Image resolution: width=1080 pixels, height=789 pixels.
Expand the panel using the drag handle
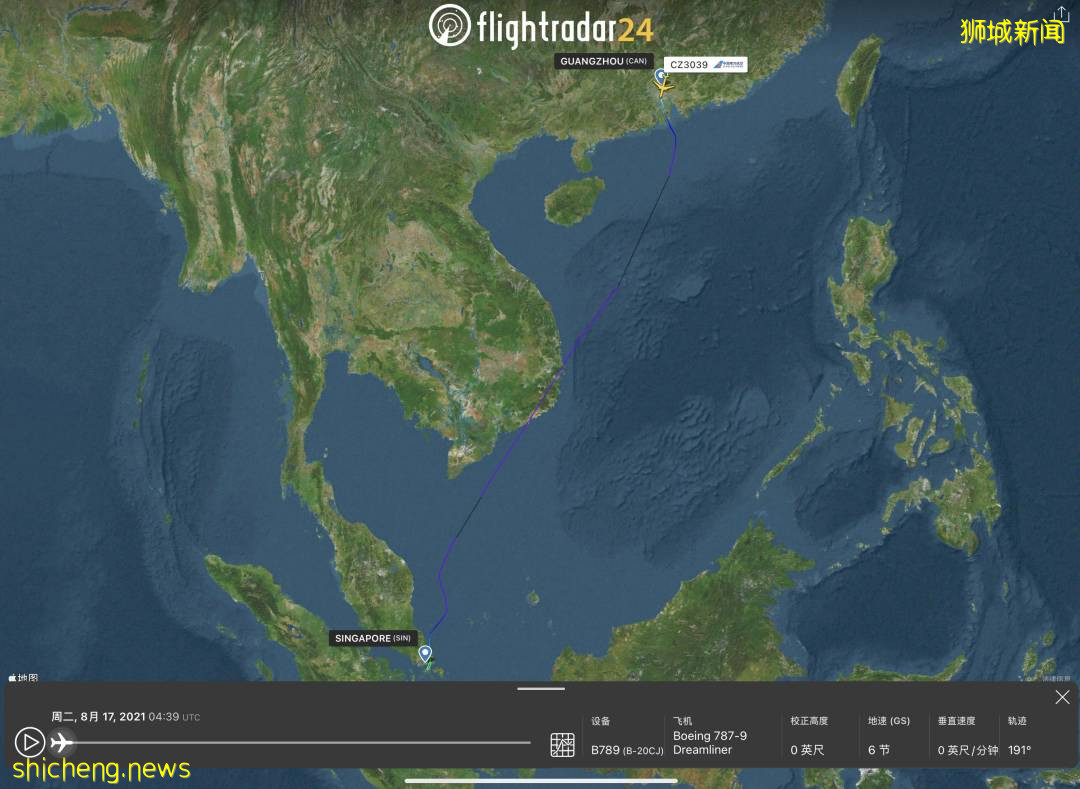pyautogui.click(x=541, y=688)
